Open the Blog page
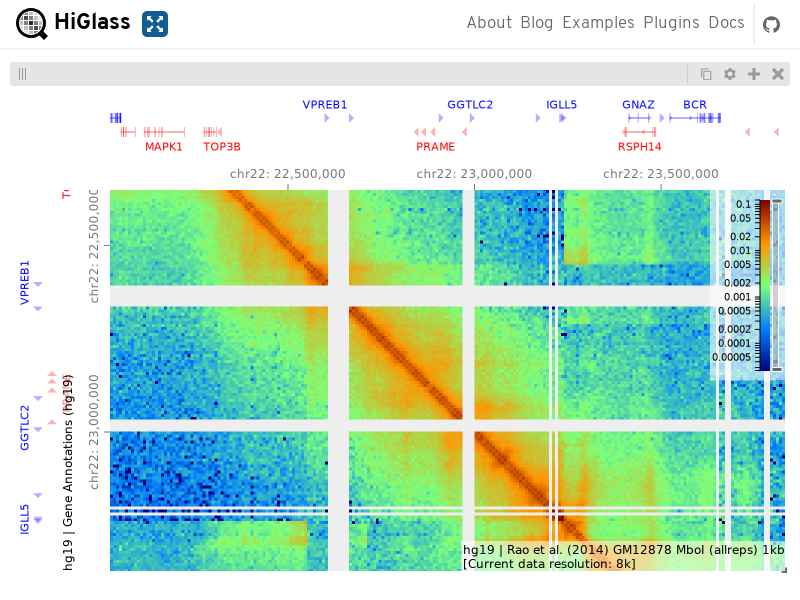800x600 pixels. (537, 22)
